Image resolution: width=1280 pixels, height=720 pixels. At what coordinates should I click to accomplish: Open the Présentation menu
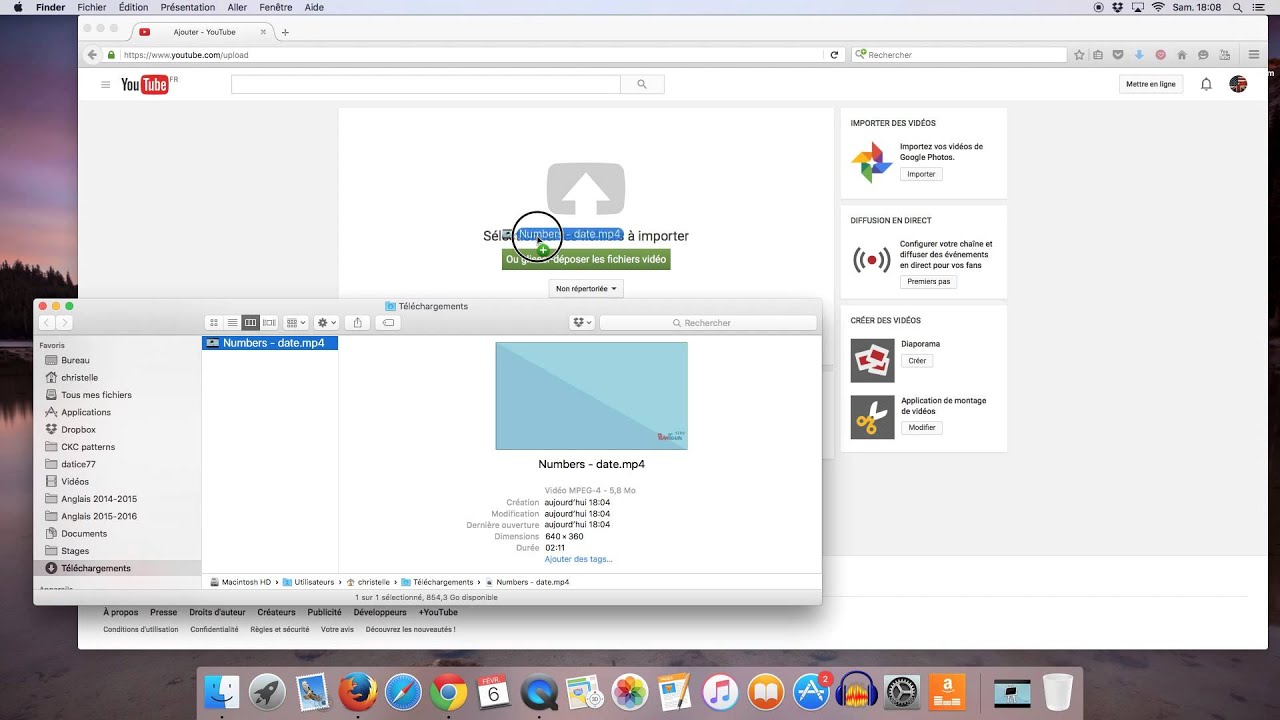[x=188, y=7]
